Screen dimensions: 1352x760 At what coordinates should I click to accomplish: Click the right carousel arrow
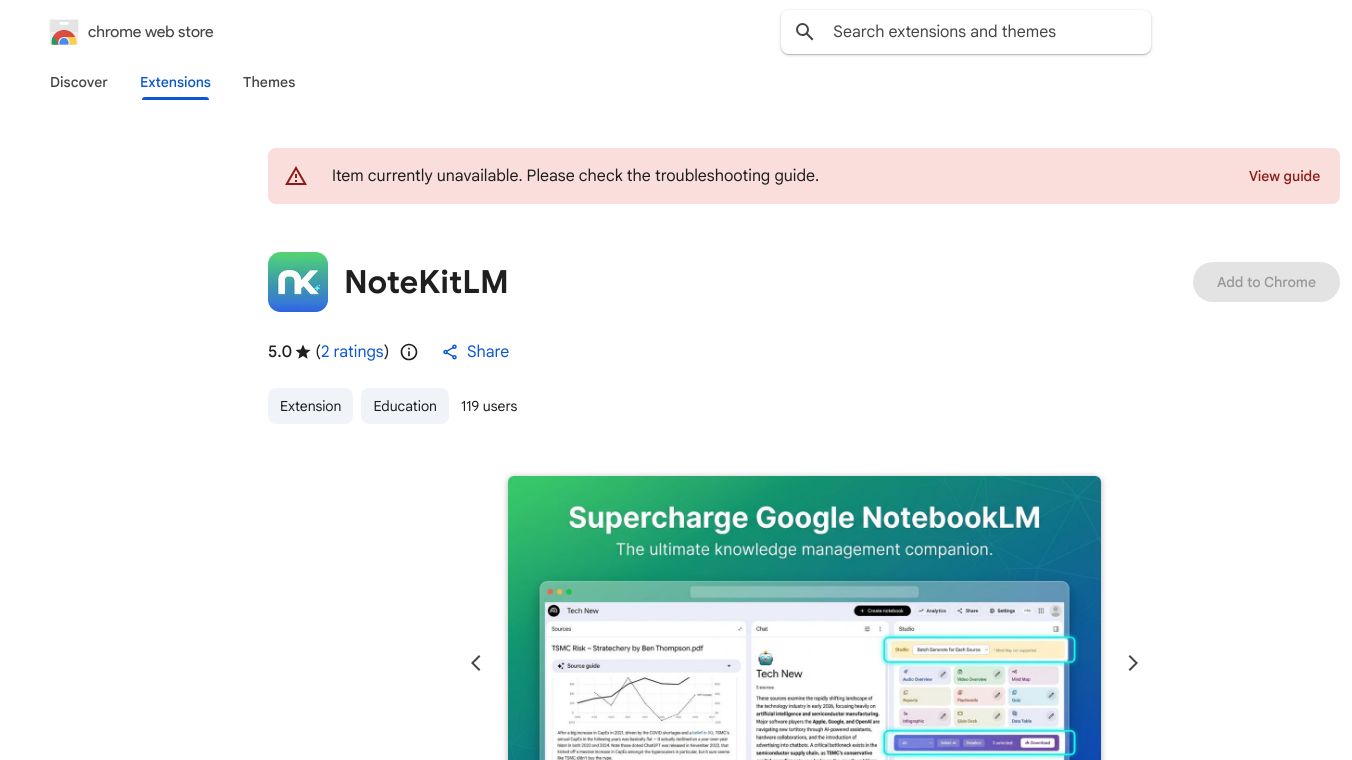pos(1133,662)
